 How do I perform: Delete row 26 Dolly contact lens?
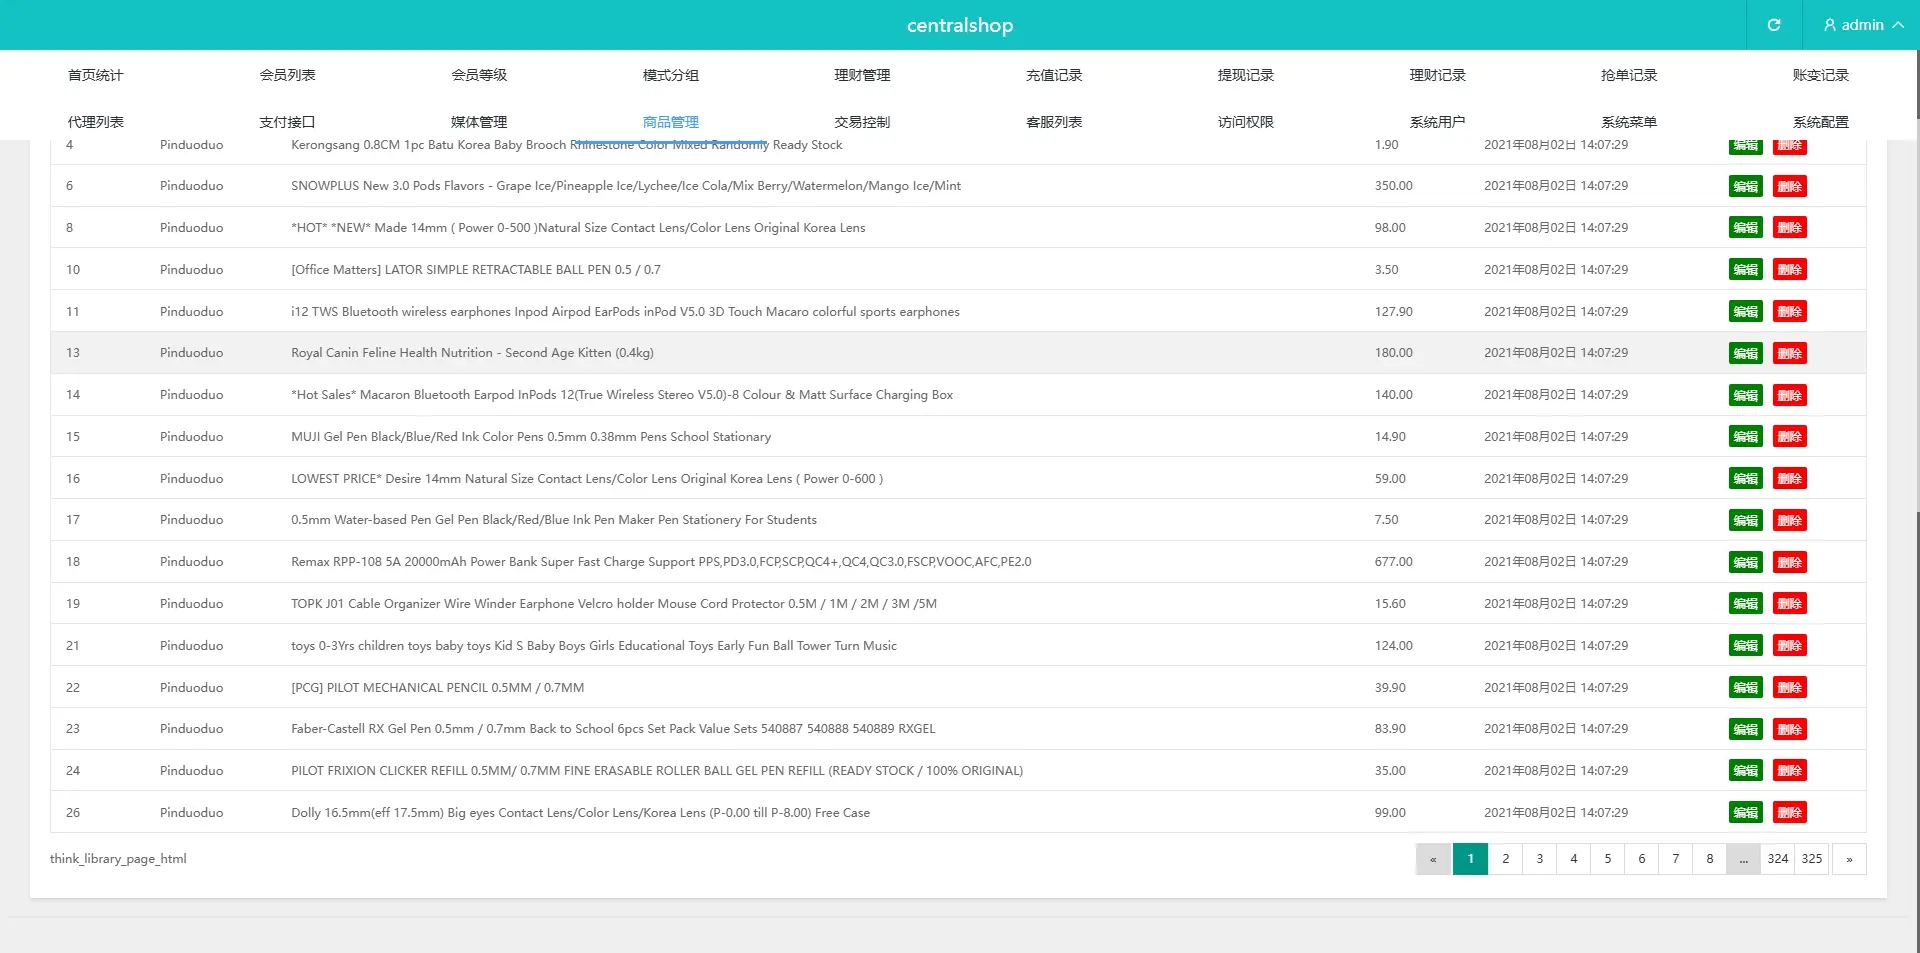click(x=1789, y=813)
